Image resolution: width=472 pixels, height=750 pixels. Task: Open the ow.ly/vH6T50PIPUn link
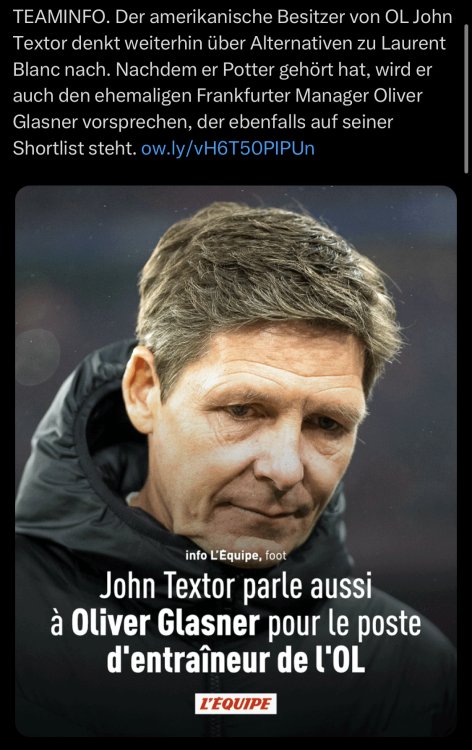point(228,149)
